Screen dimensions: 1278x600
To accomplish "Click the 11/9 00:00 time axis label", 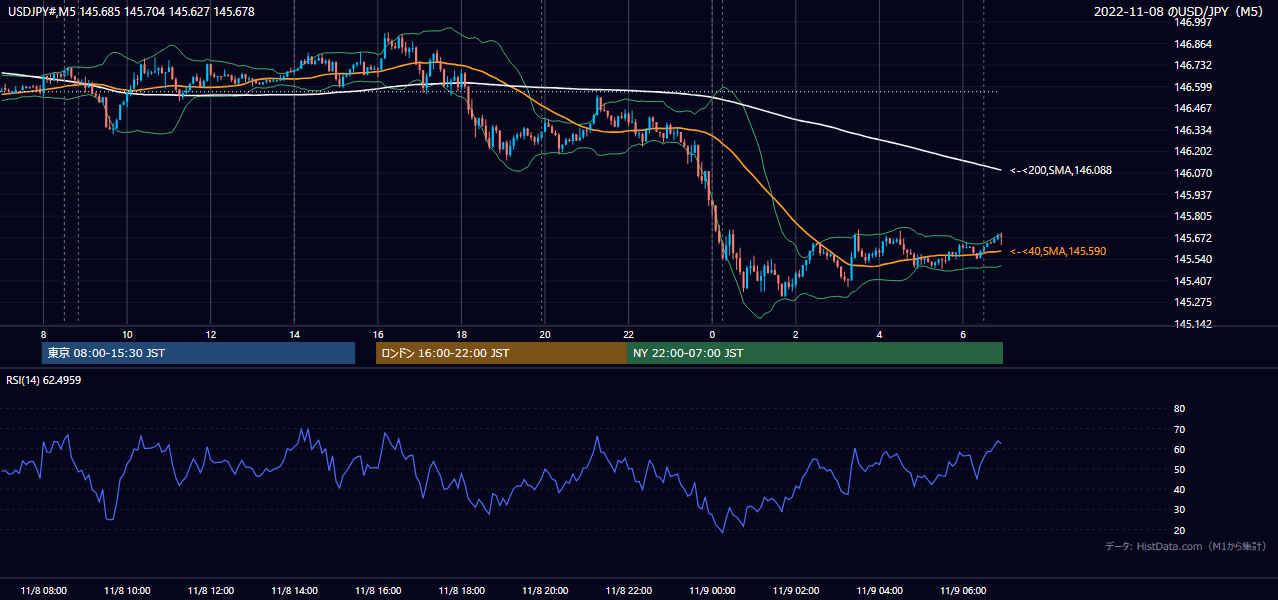I will pyautogui.click(x=713, y=590).
